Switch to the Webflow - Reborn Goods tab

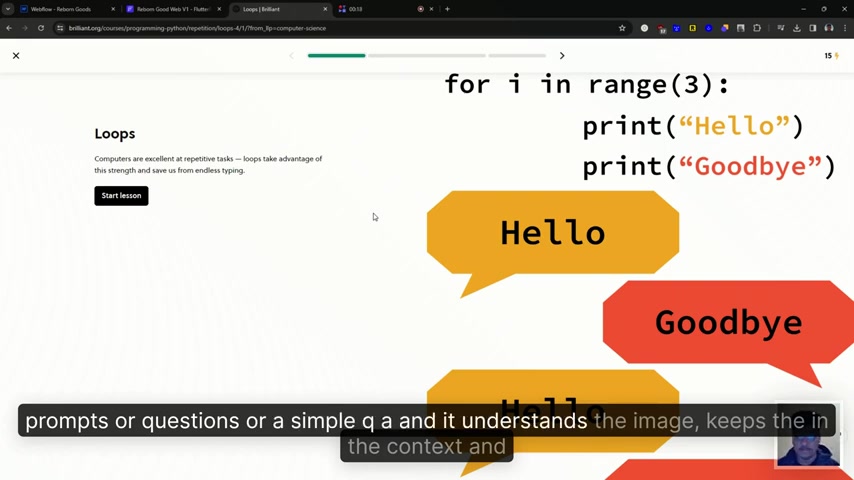(x=60, y=9)
